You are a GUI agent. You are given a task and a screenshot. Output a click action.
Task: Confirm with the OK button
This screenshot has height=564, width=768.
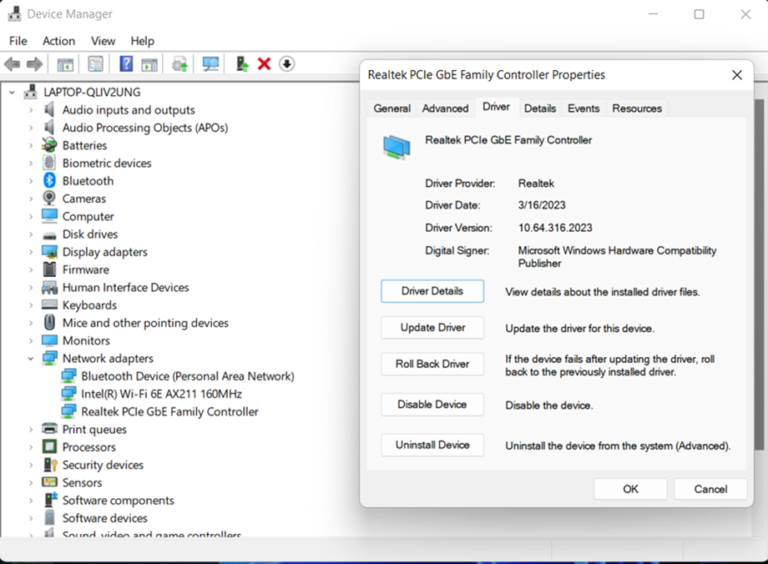630,489
